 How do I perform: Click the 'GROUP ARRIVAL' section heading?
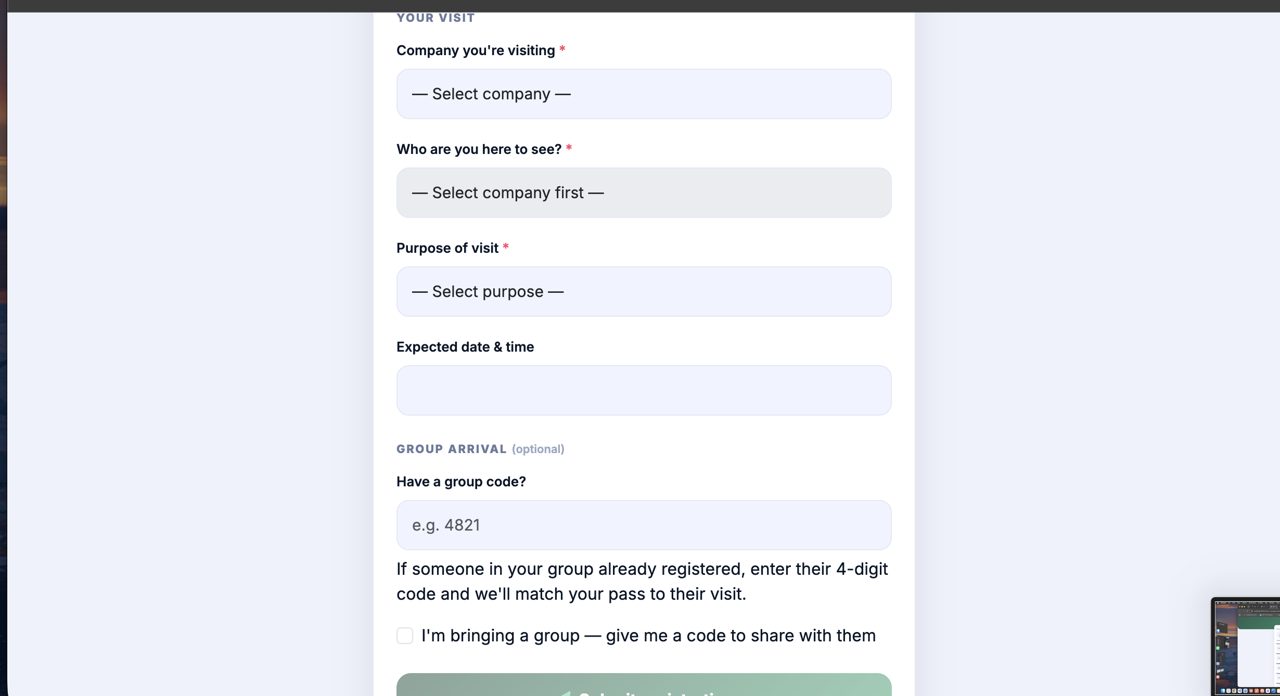tap(452, 449)
